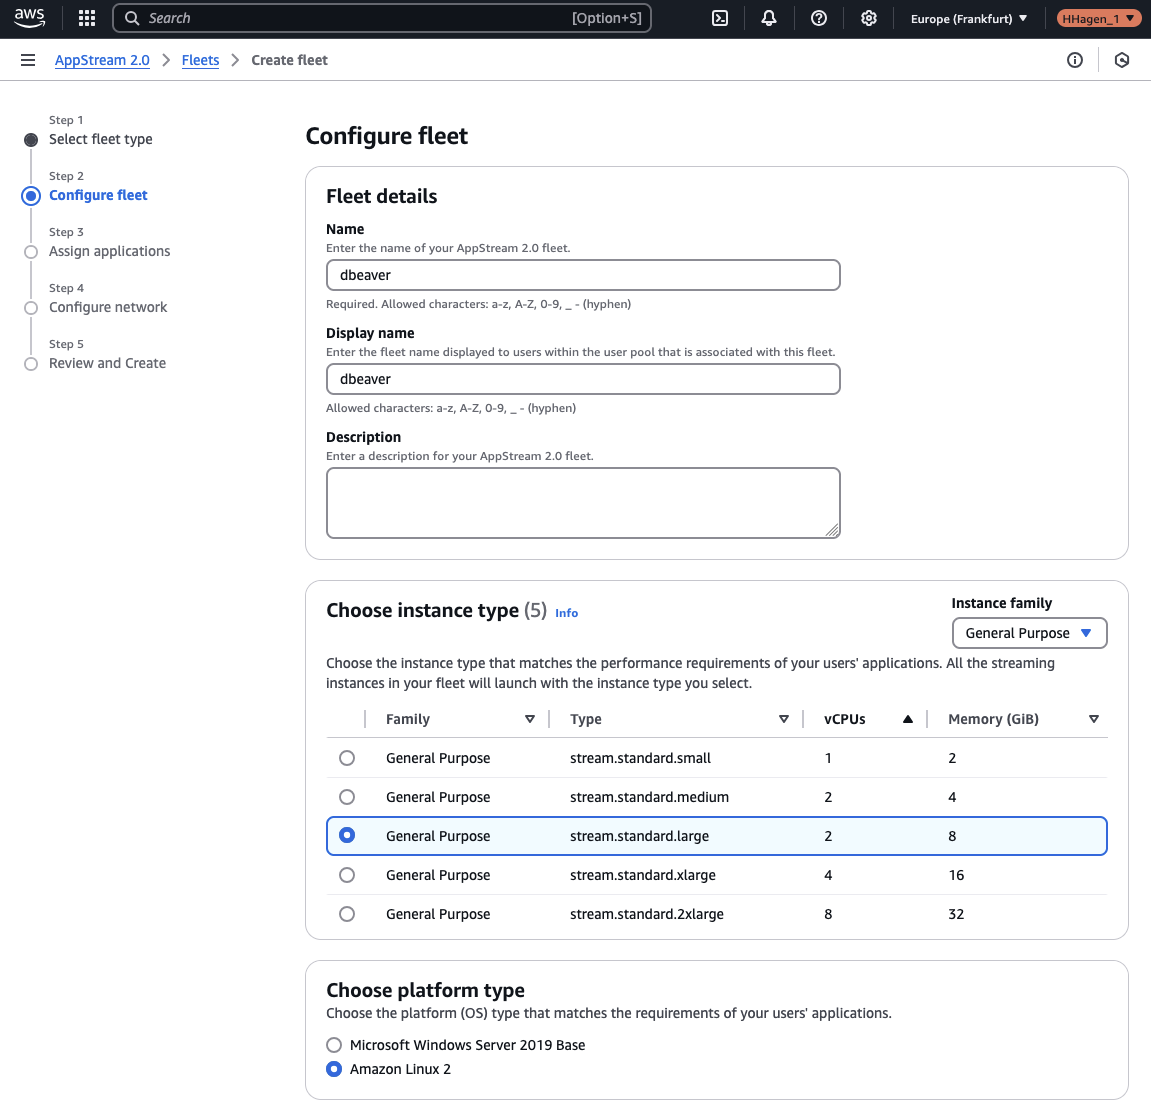Choose Microsoft Windows Server 2019 Base platform
1151x1112 pixels.
(x=333, y=1044)
